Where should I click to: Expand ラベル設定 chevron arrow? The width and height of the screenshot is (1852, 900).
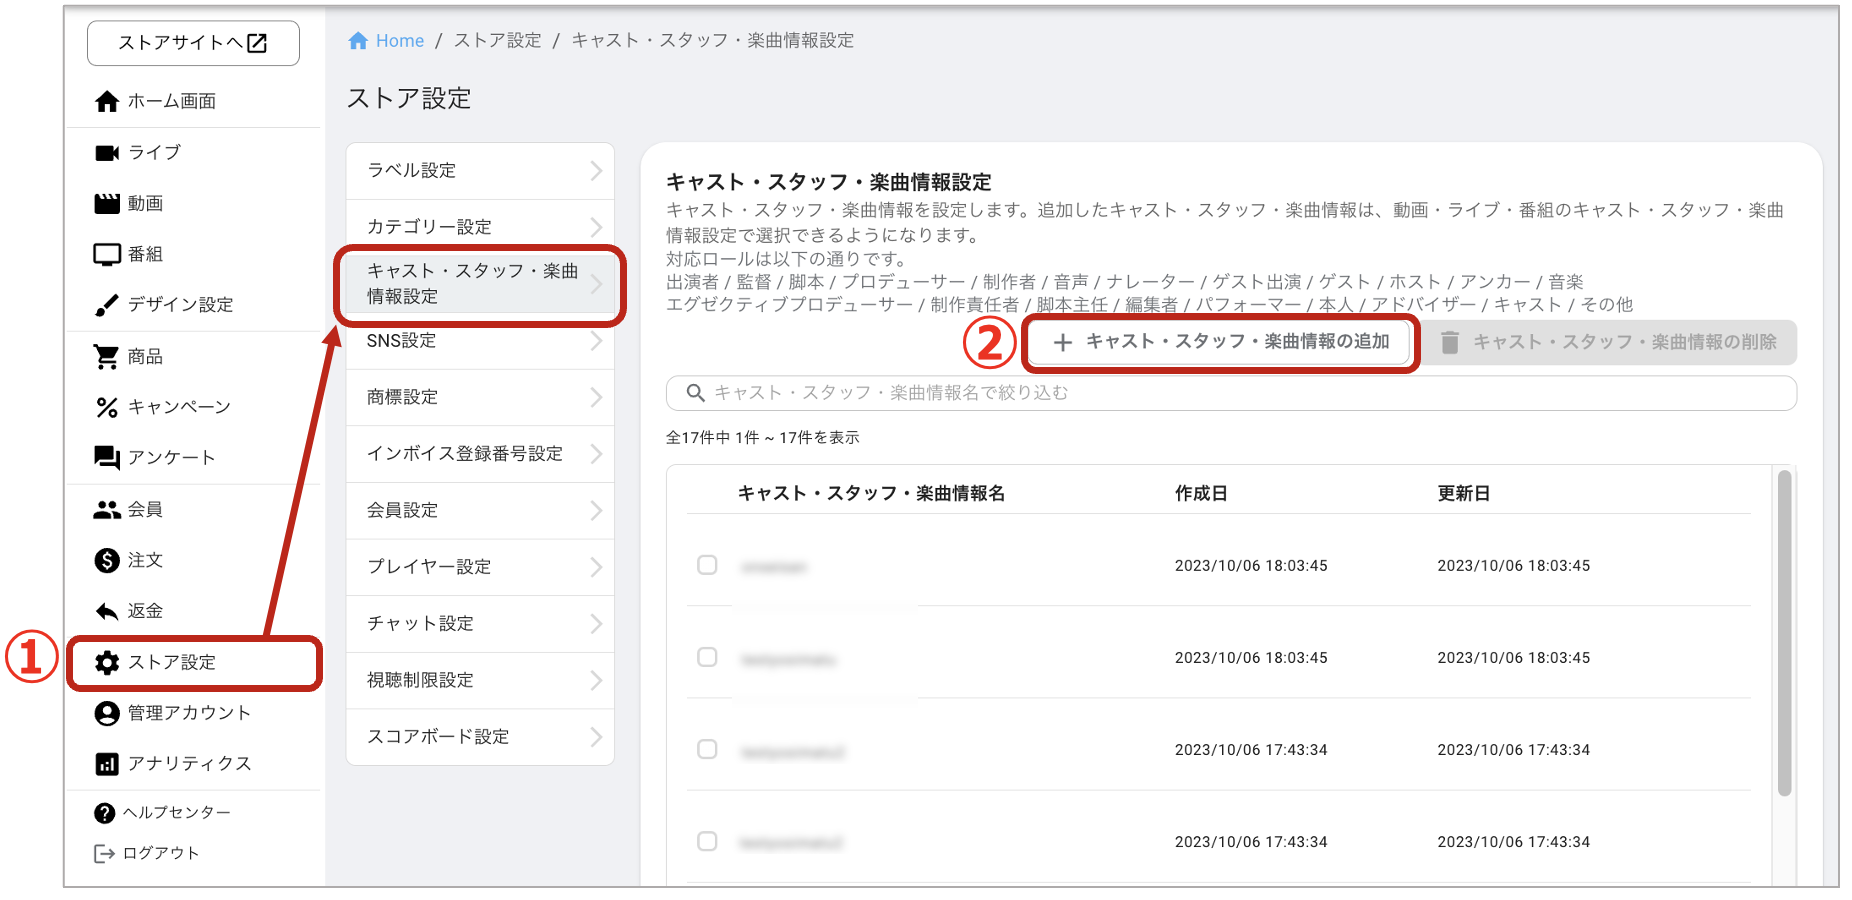click(596, 170)
